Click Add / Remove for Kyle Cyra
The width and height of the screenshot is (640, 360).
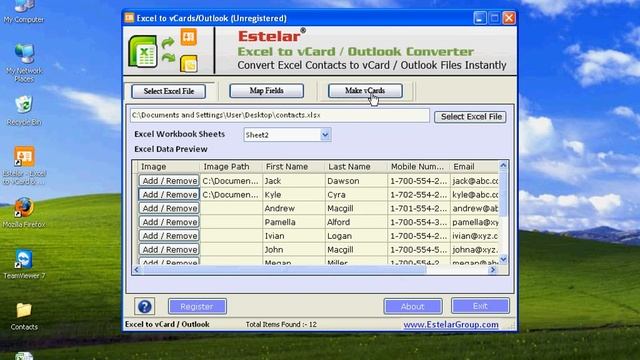(x=169, y=194)
